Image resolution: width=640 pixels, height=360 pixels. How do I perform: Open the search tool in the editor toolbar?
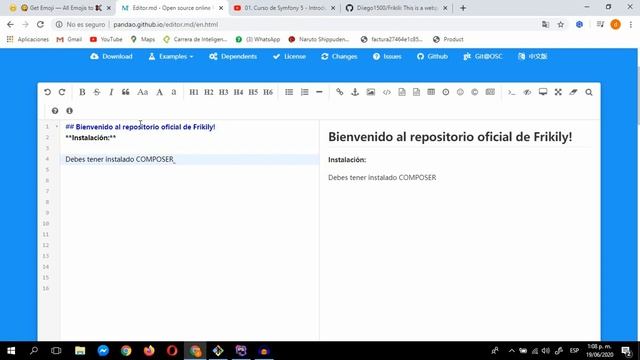click(589, 92)
